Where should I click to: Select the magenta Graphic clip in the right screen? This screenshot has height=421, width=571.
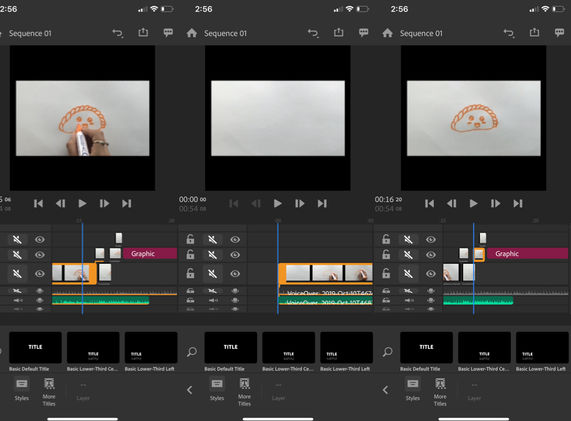528,253
